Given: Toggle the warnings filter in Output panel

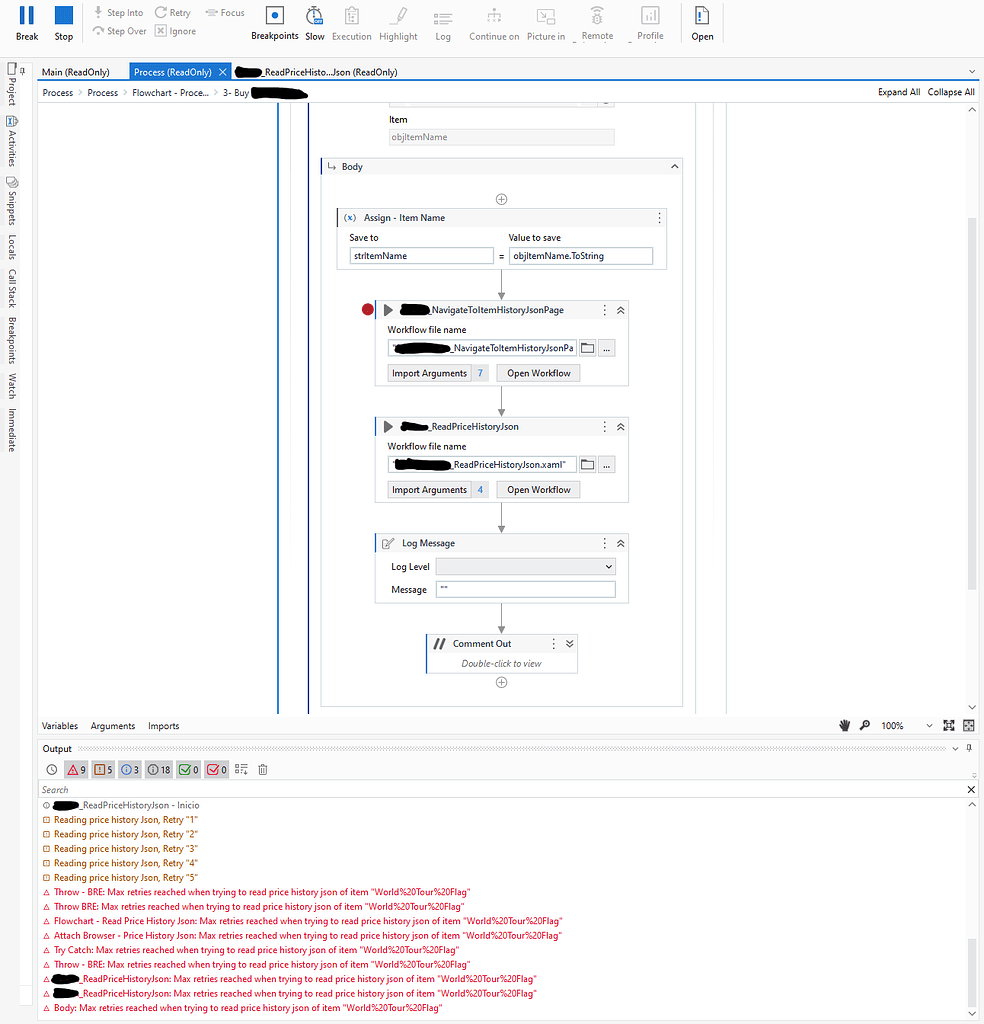Looking at the screenshot, I should pyautogui.click(x=102, y=769).
